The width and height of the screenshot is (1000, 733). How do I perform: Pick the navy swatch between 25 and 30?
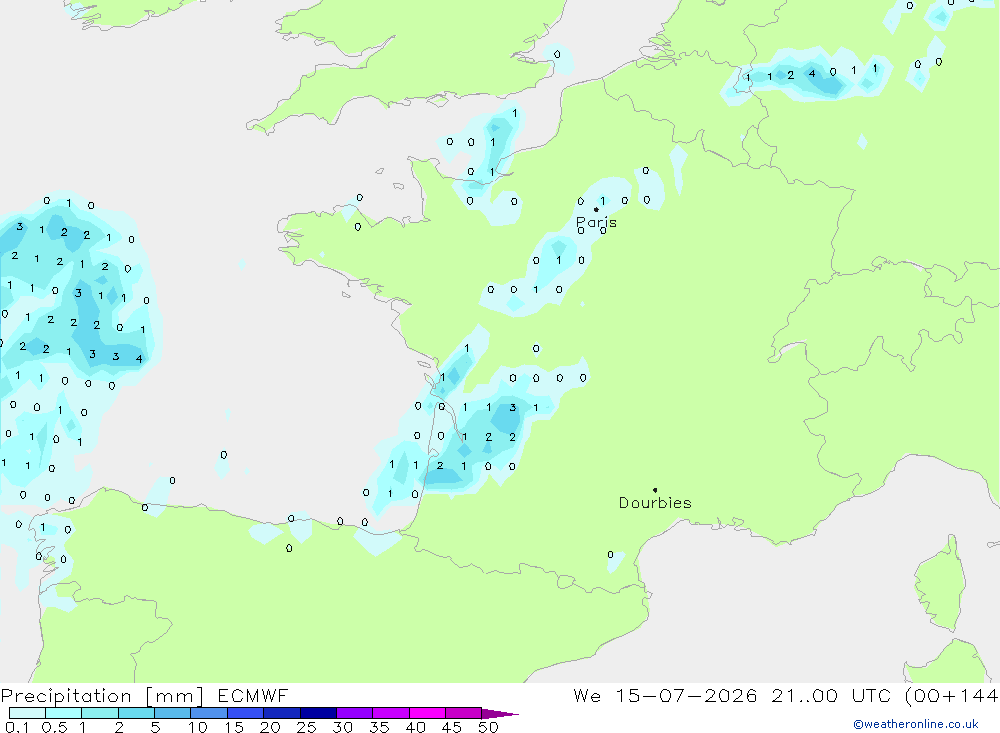318,713
